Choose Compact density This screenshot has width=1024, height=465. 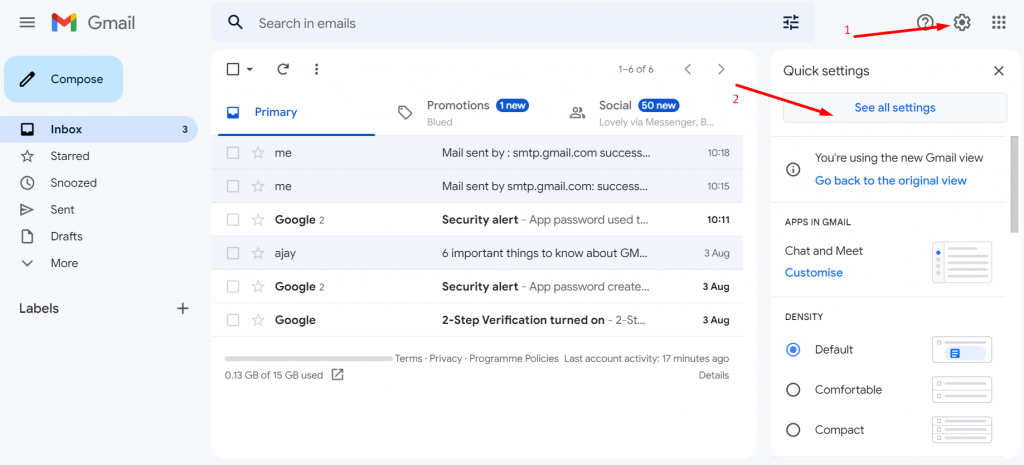pos(793,430)
